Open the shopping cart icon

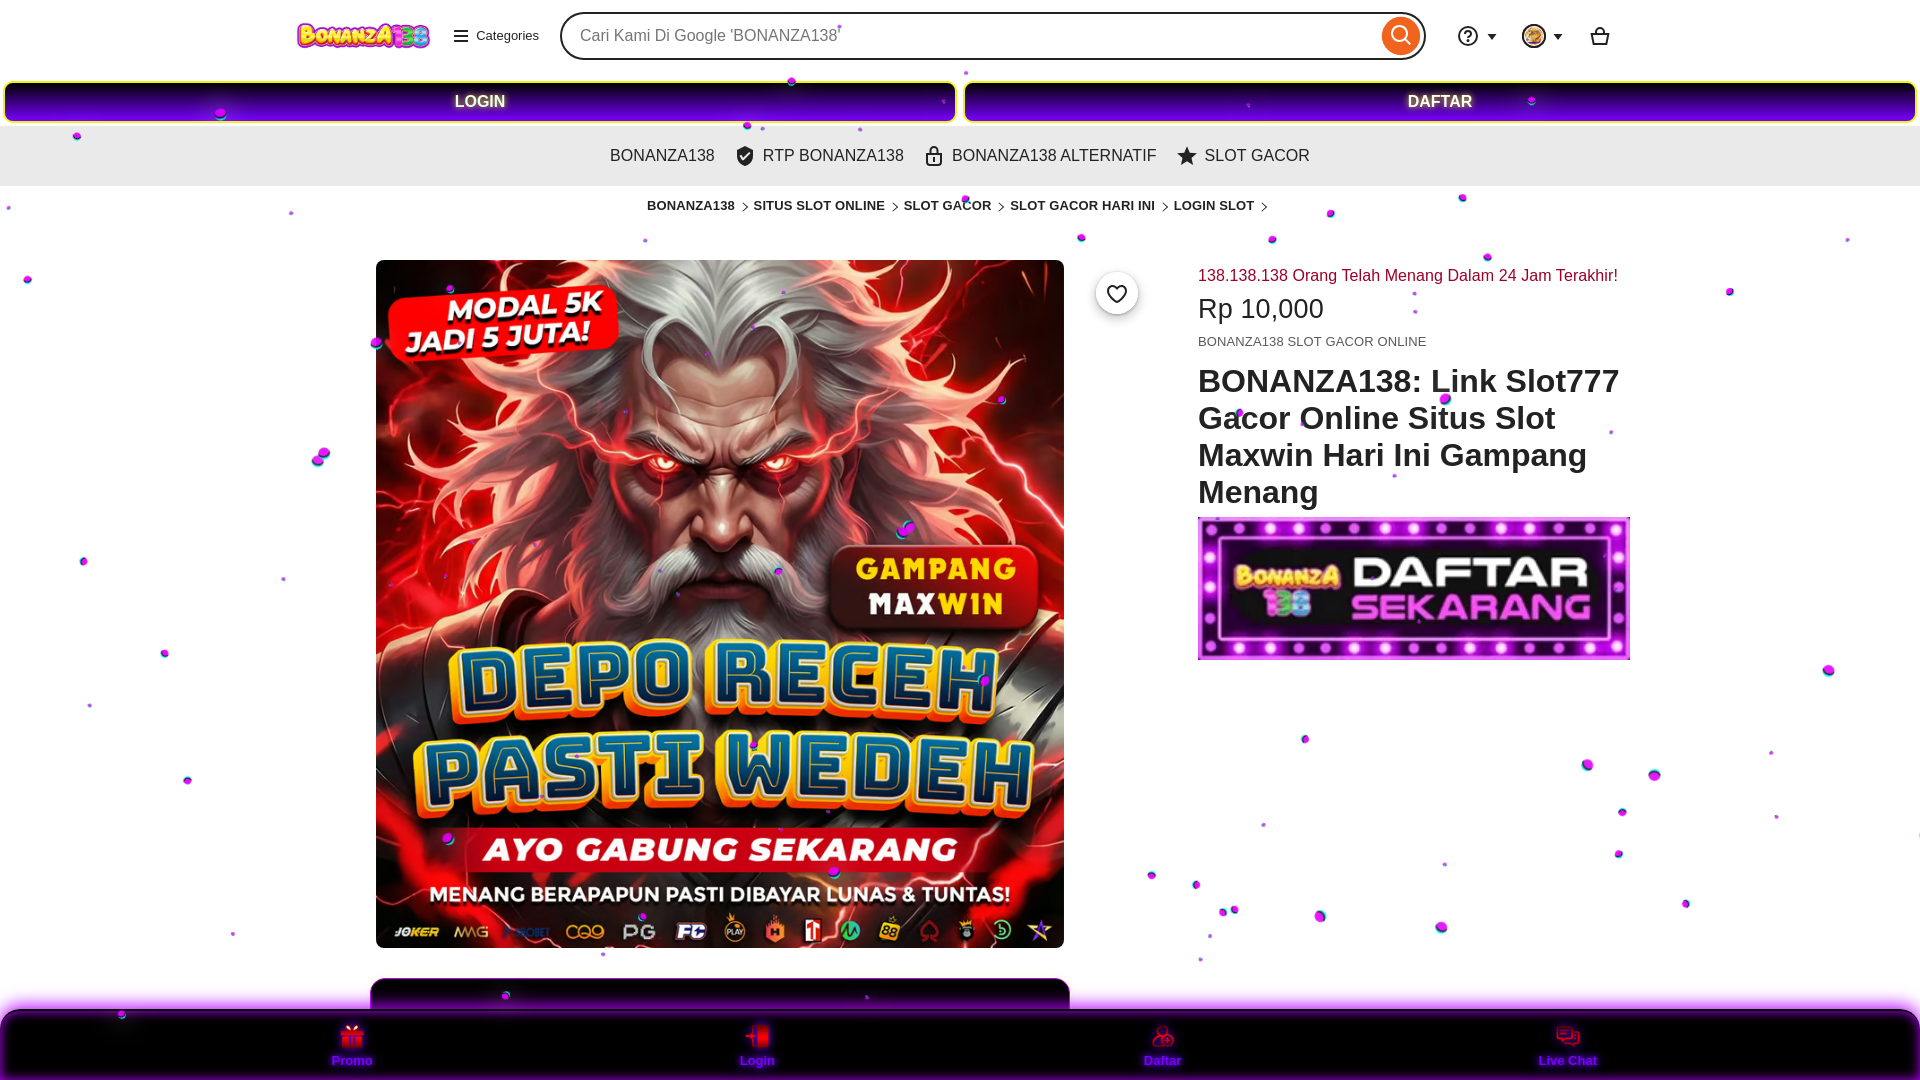pos(1599,36)
